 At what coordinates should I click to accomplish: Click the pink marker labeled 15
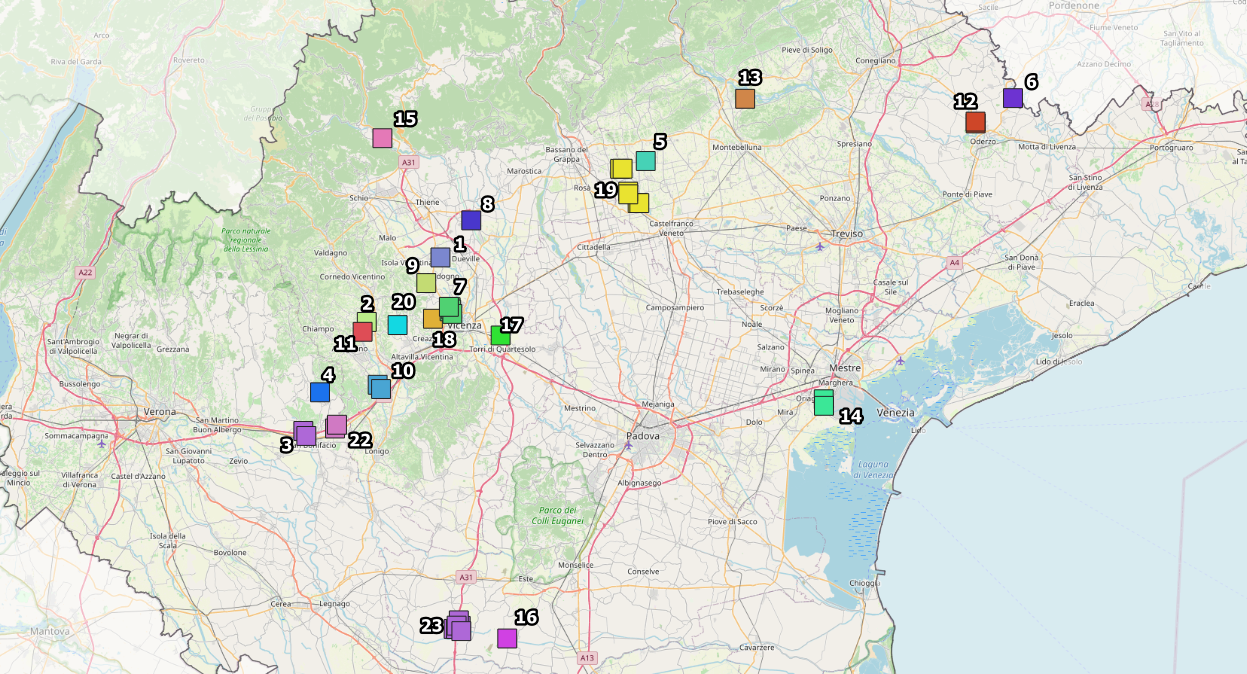click(x=382, y=138)
